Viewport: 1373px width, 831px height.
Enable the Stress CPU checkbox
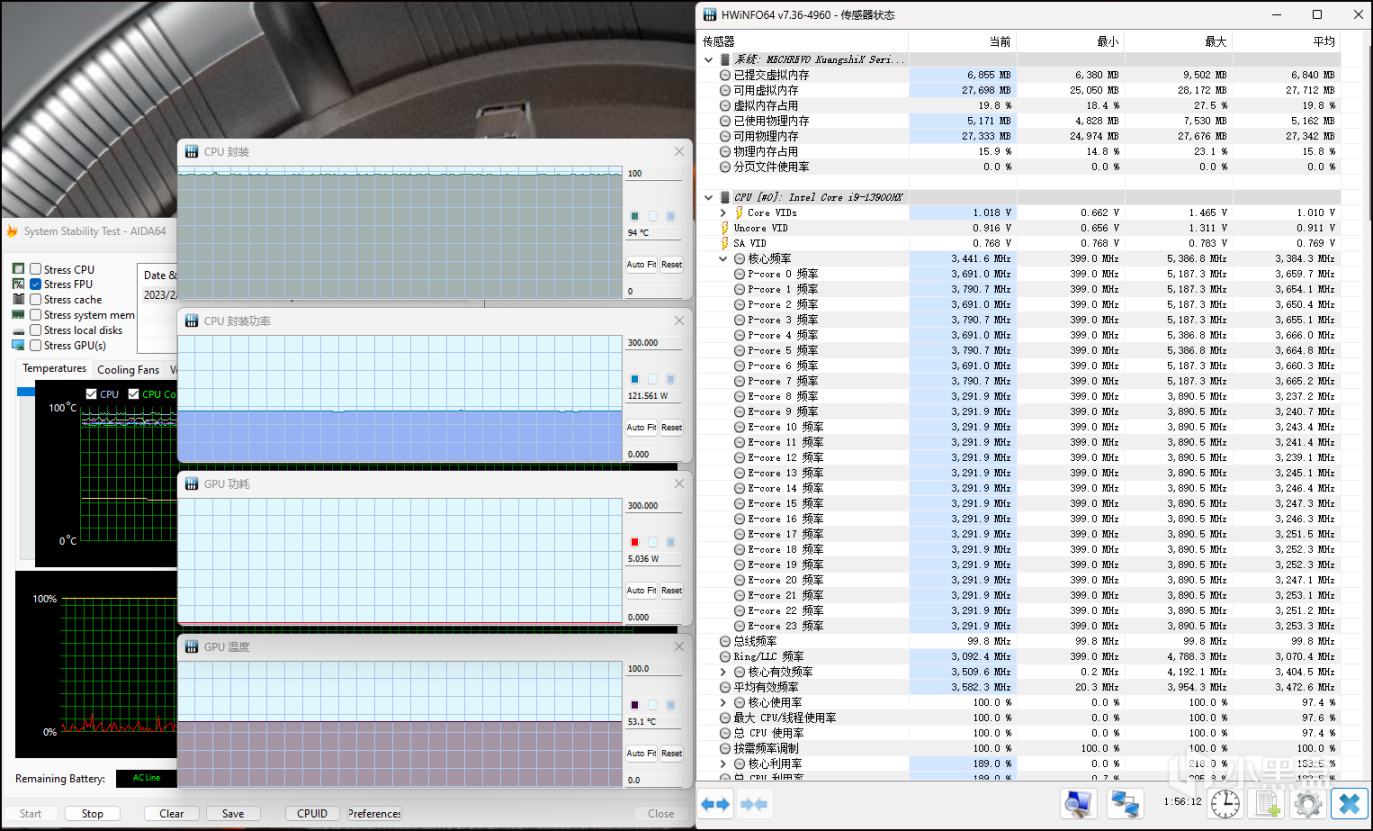tap(36, 269)
